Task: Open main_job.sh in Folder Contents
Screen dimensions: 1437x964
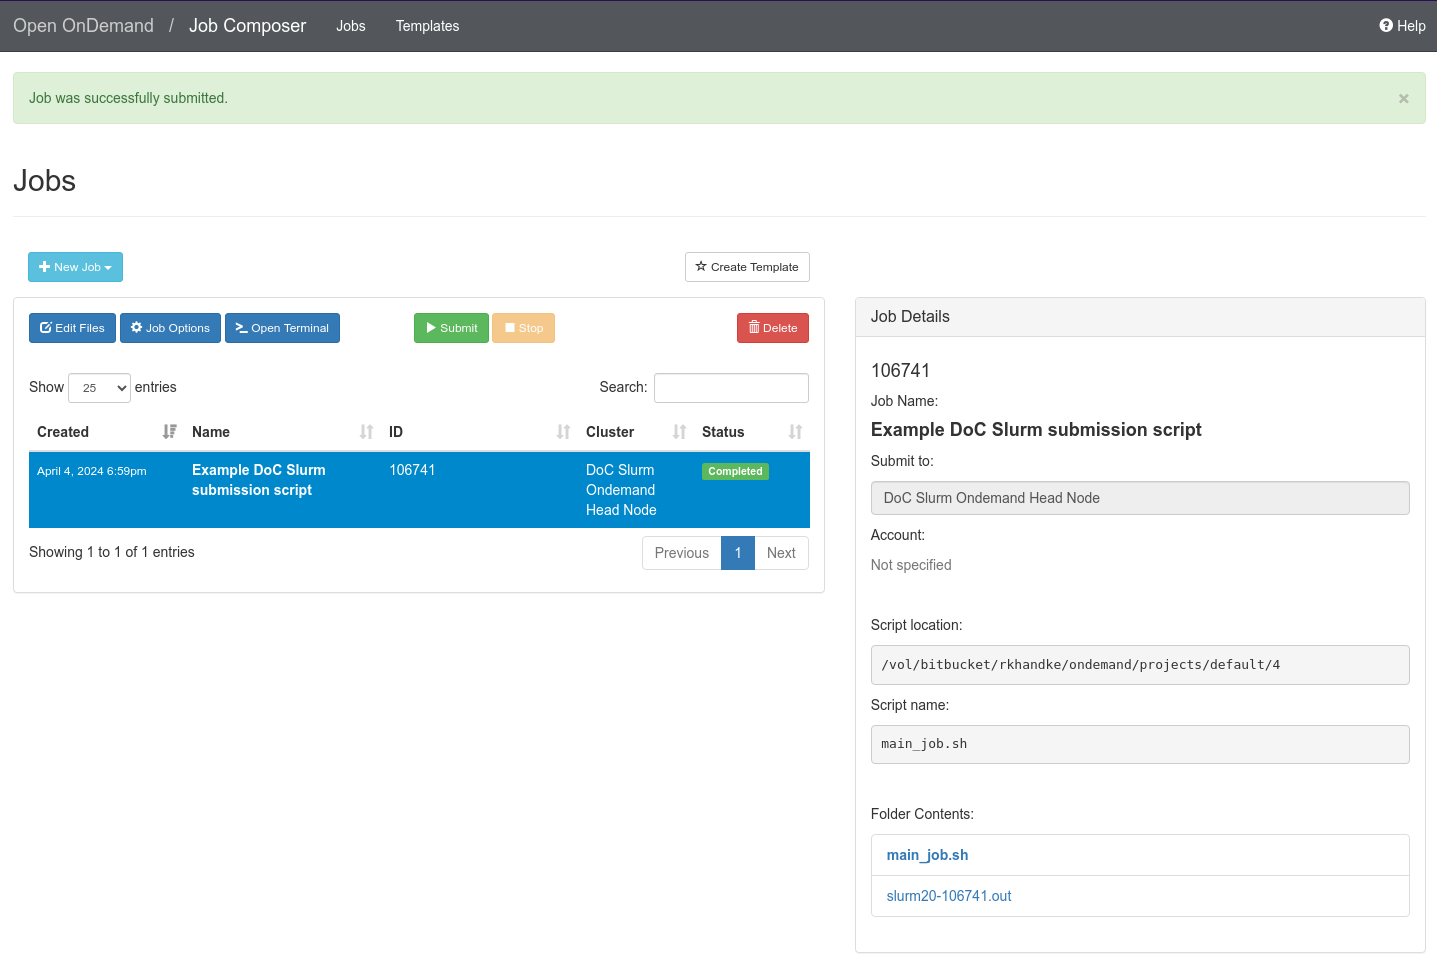Action: pos(927,855)
